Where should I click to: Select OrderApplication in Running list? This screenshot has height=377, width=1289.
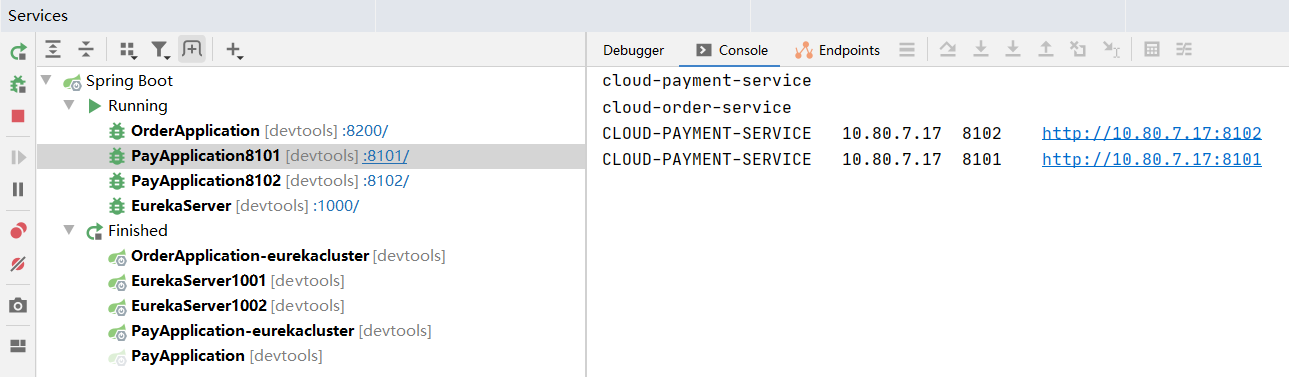[195, 131]
